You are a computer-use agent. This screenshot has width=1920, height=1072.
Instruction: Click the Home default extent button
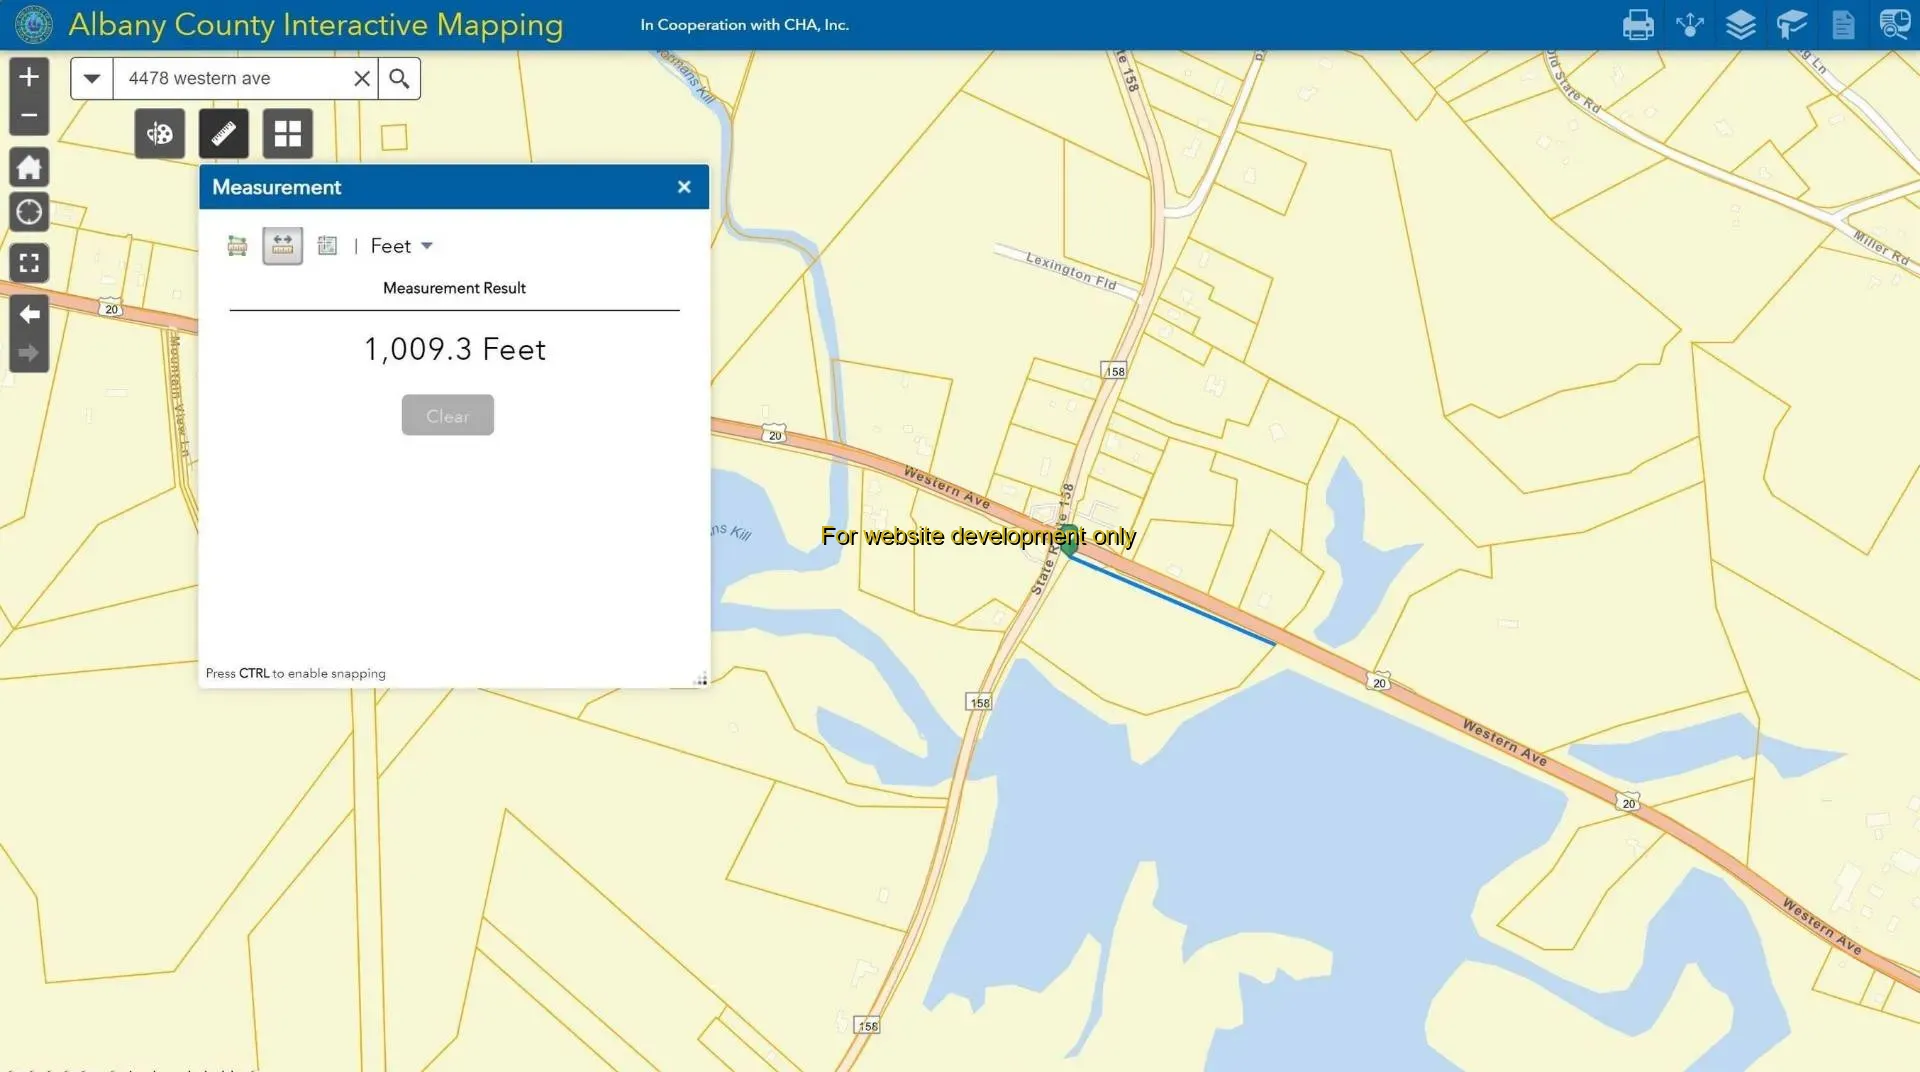tap(29, 167)
